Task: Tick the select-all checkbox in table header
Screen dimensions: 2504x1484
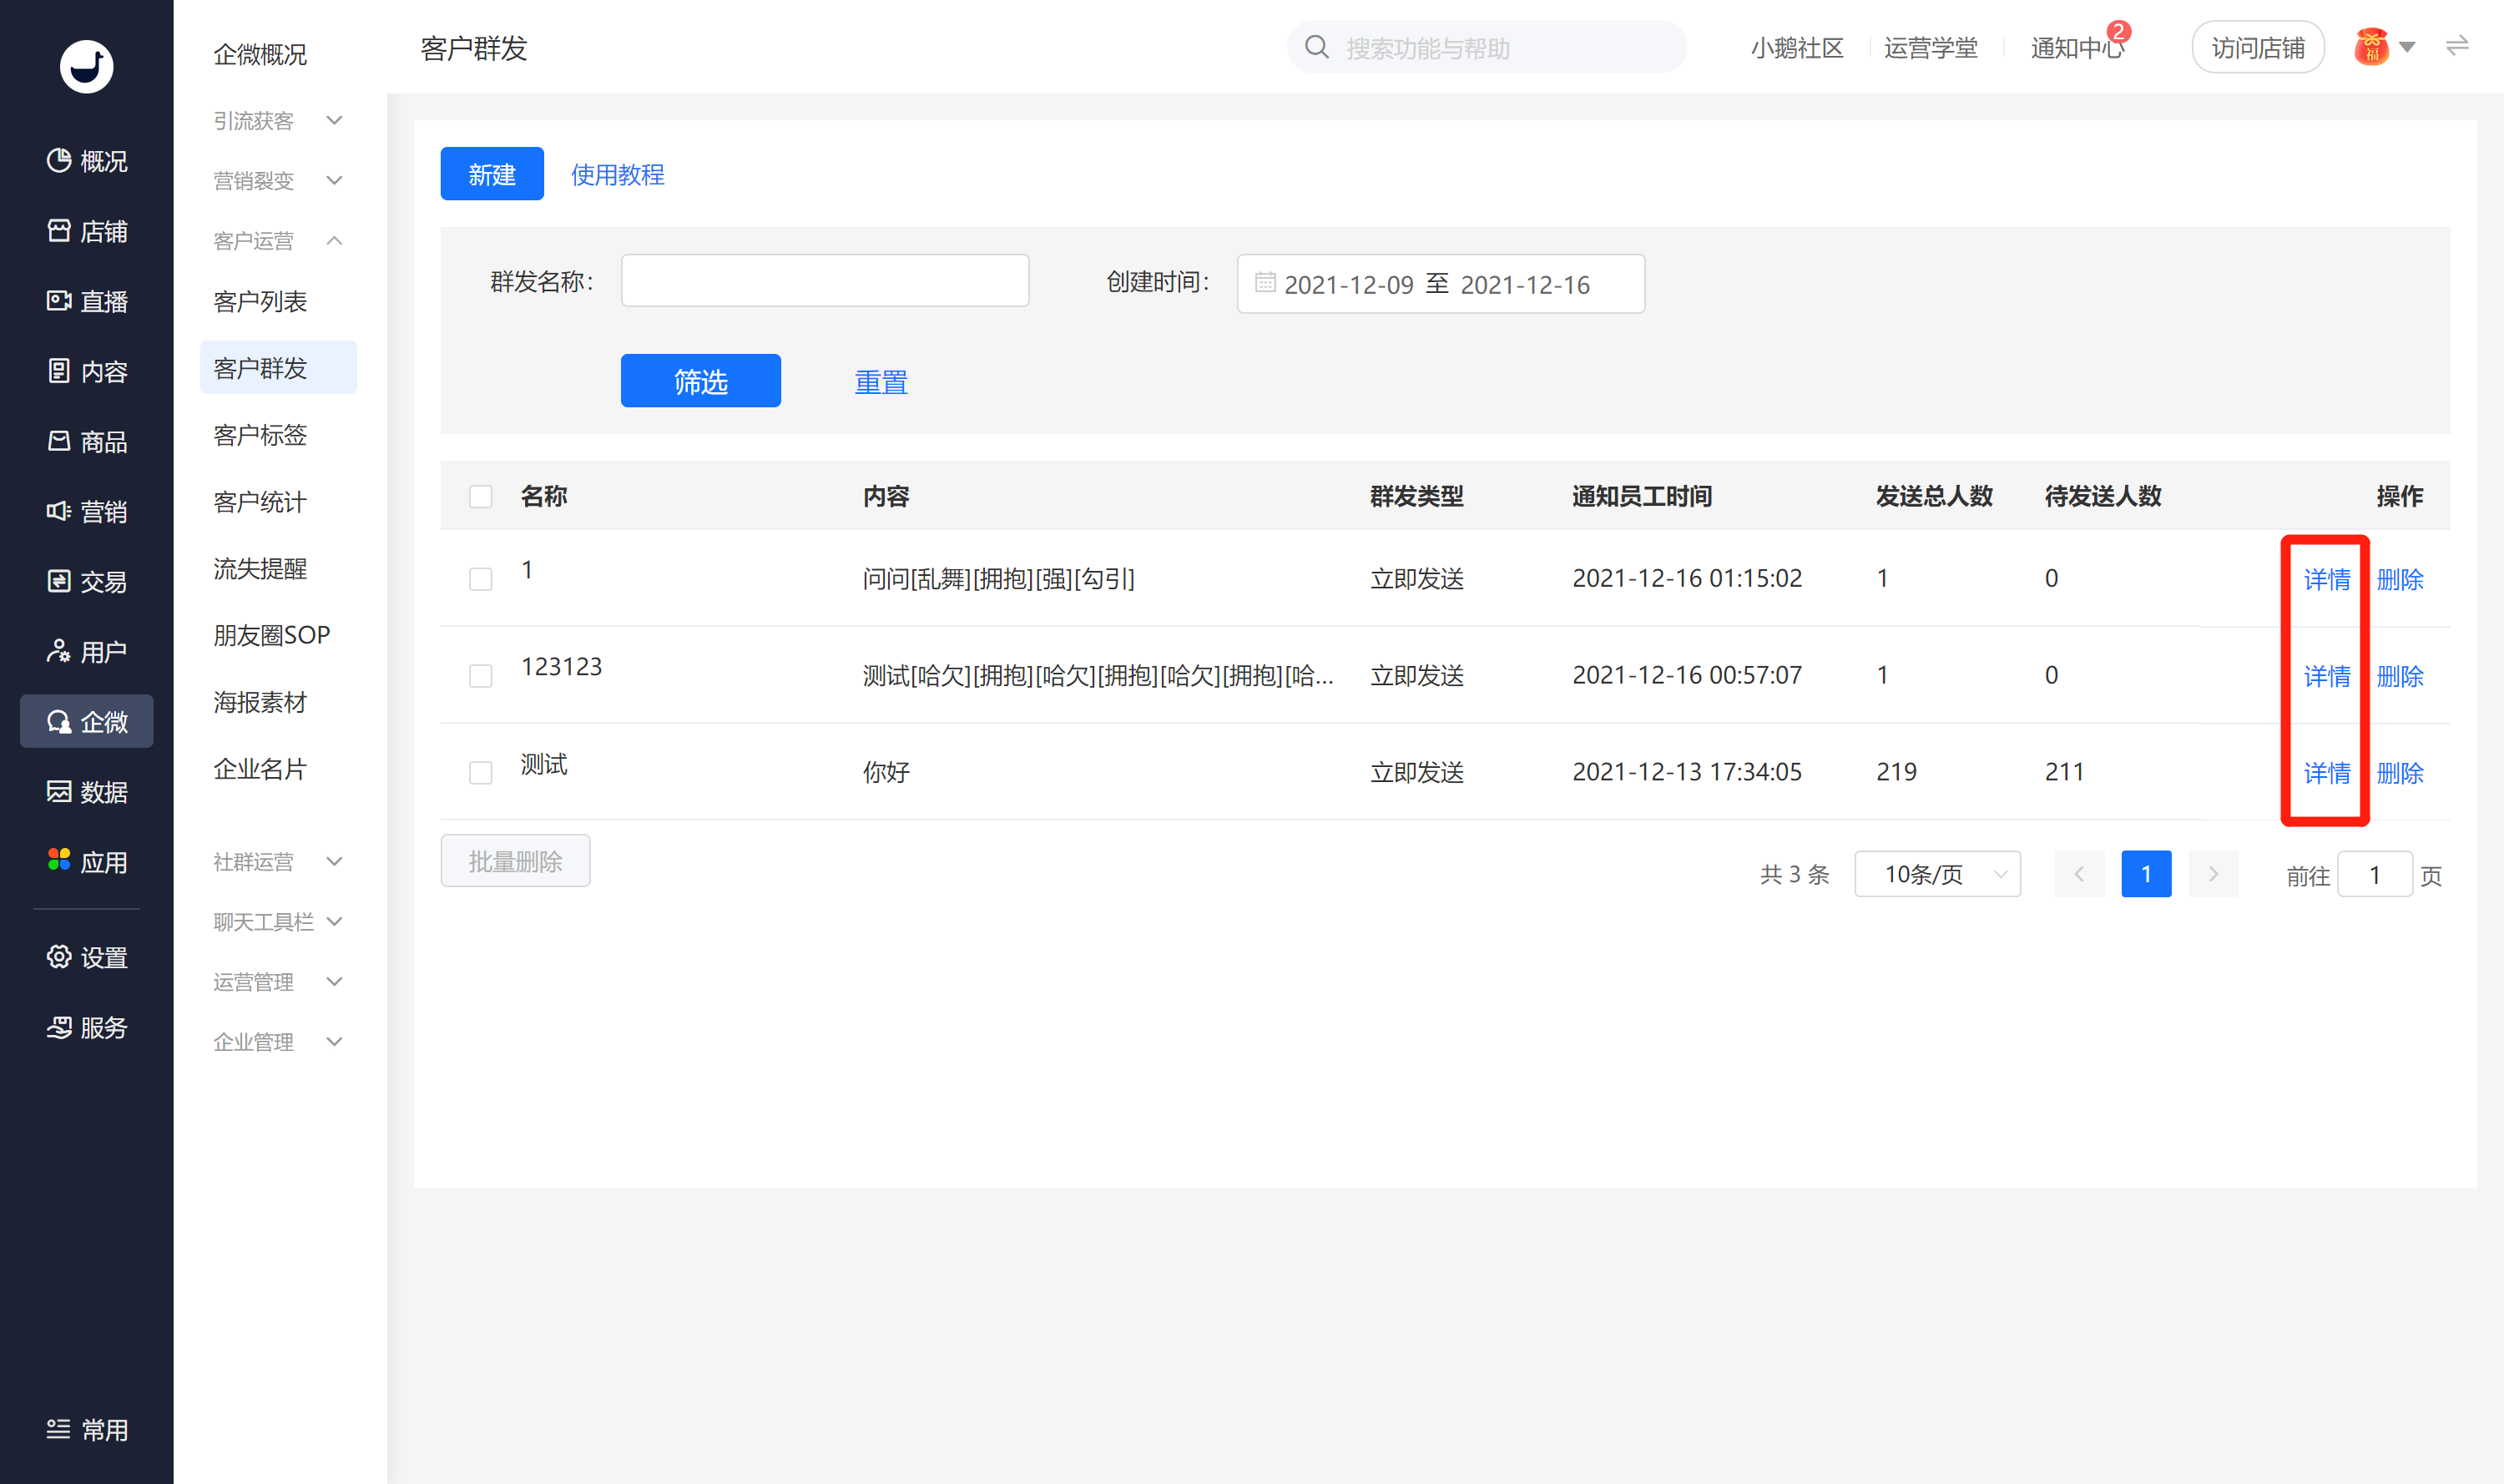Action: pyautogui.click(x=481, y=496)
